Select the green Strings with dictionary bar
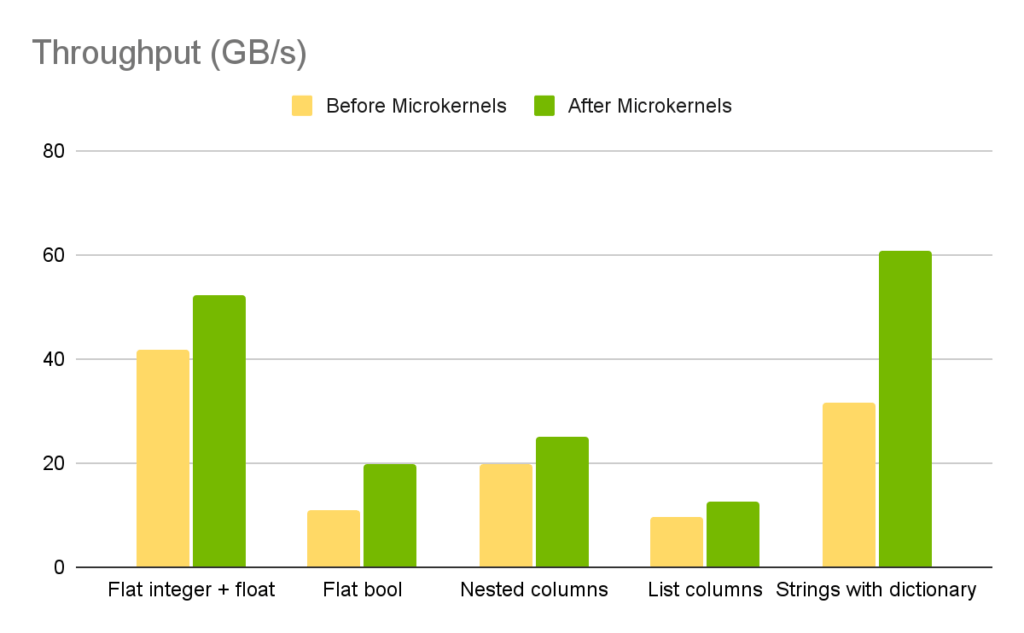1024x633 pixels. point(905,409)
